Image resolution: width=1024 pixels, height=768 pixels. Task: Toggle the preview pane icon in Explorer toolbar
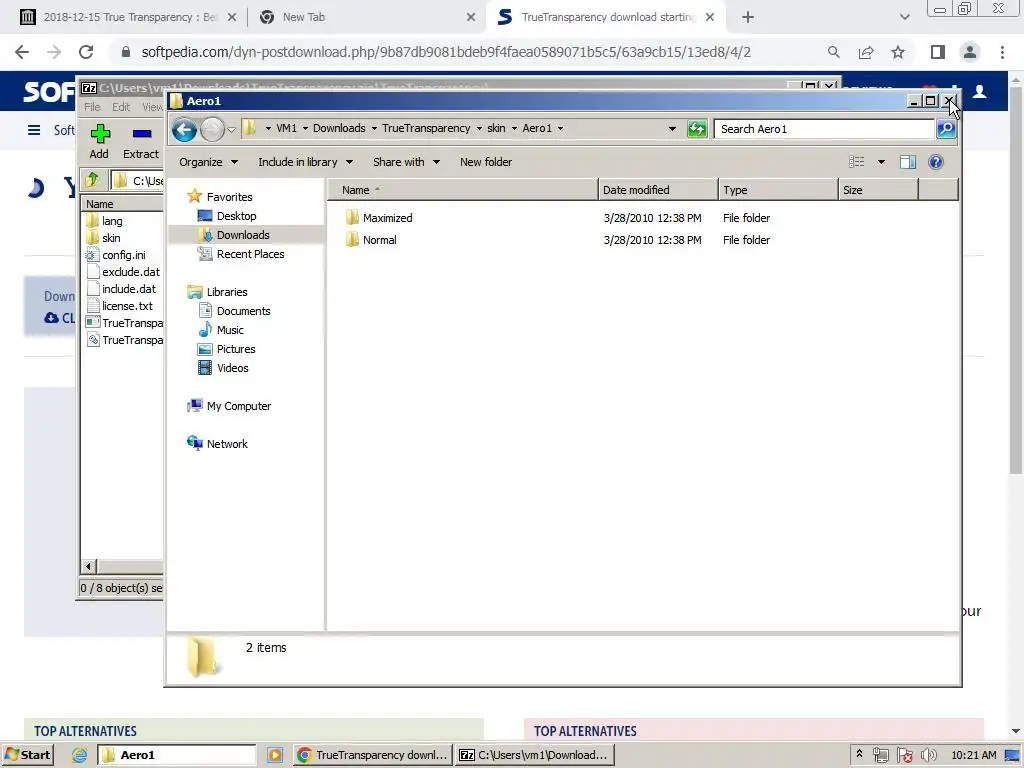point(907,162)
